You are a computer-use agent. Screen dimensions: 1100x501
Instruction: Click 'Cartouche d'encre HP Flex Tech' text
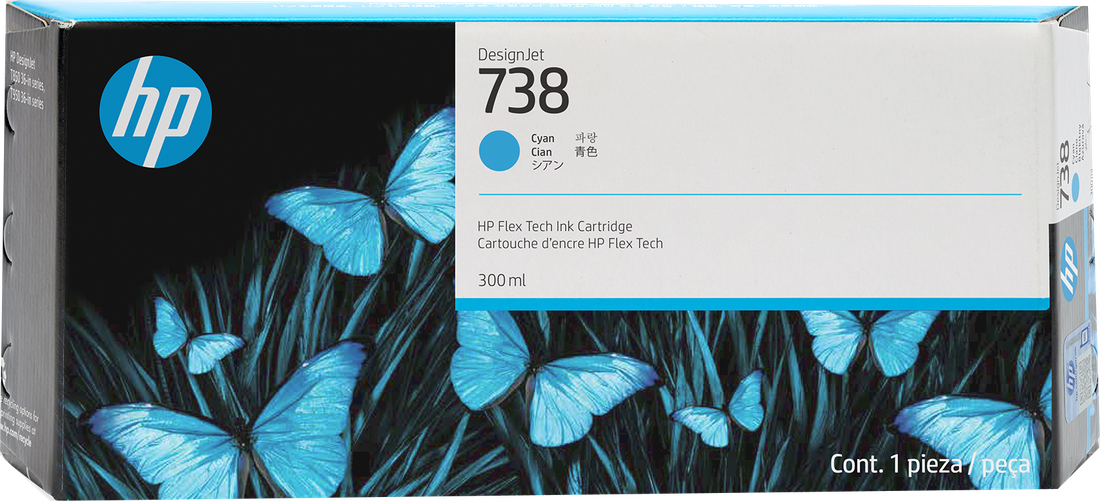[x=570, y=243]
